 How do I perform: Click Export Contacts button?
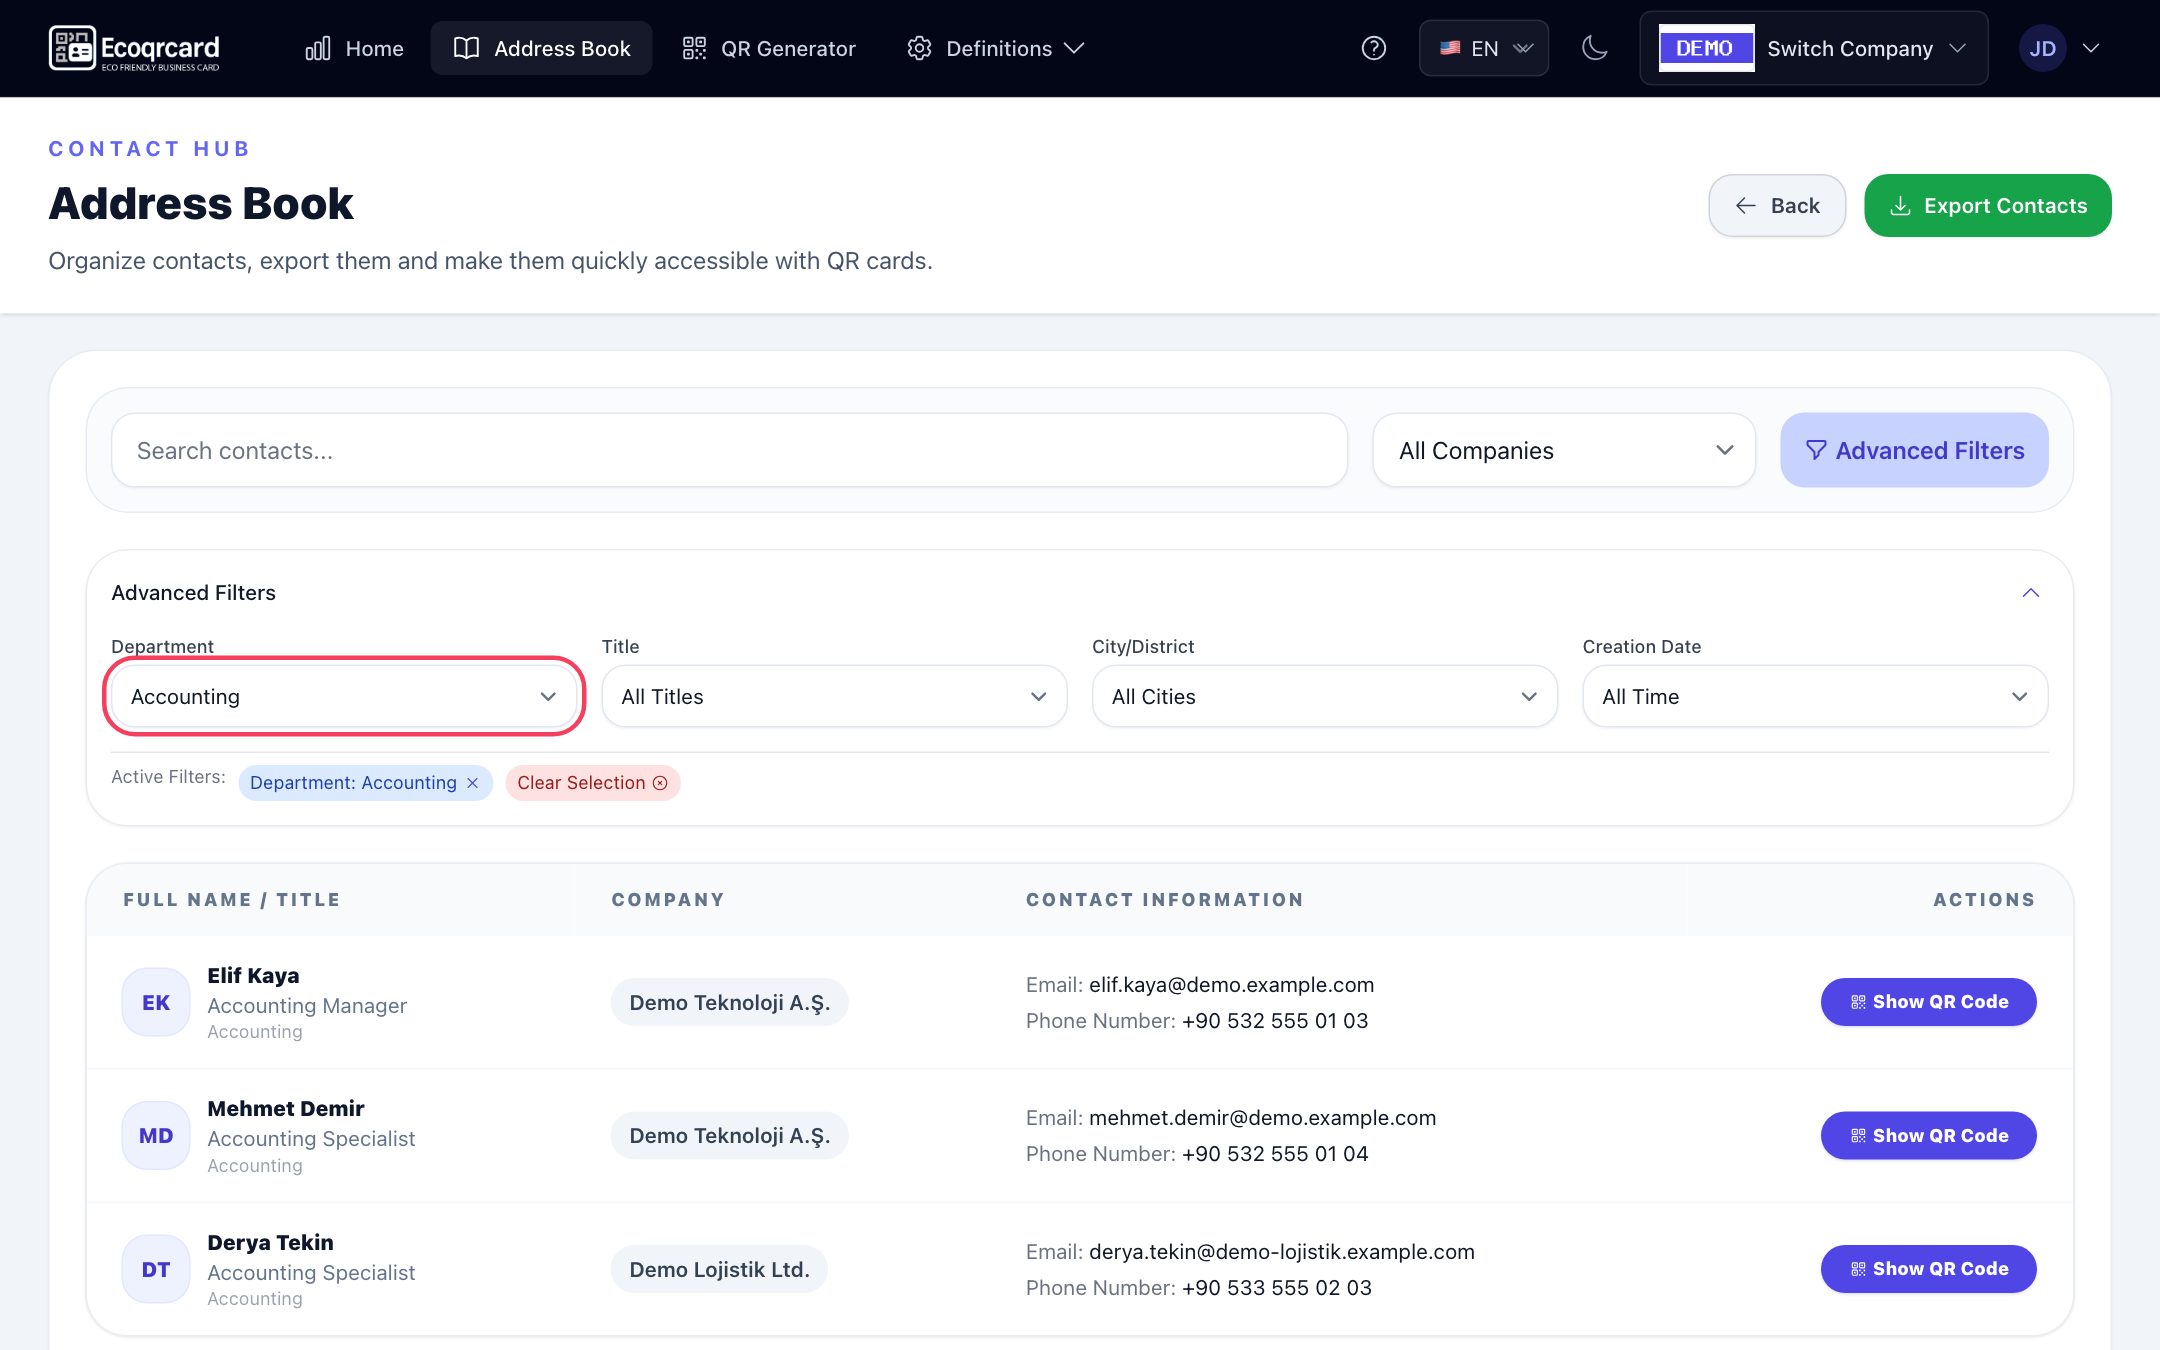click(x=1988, y=206)
